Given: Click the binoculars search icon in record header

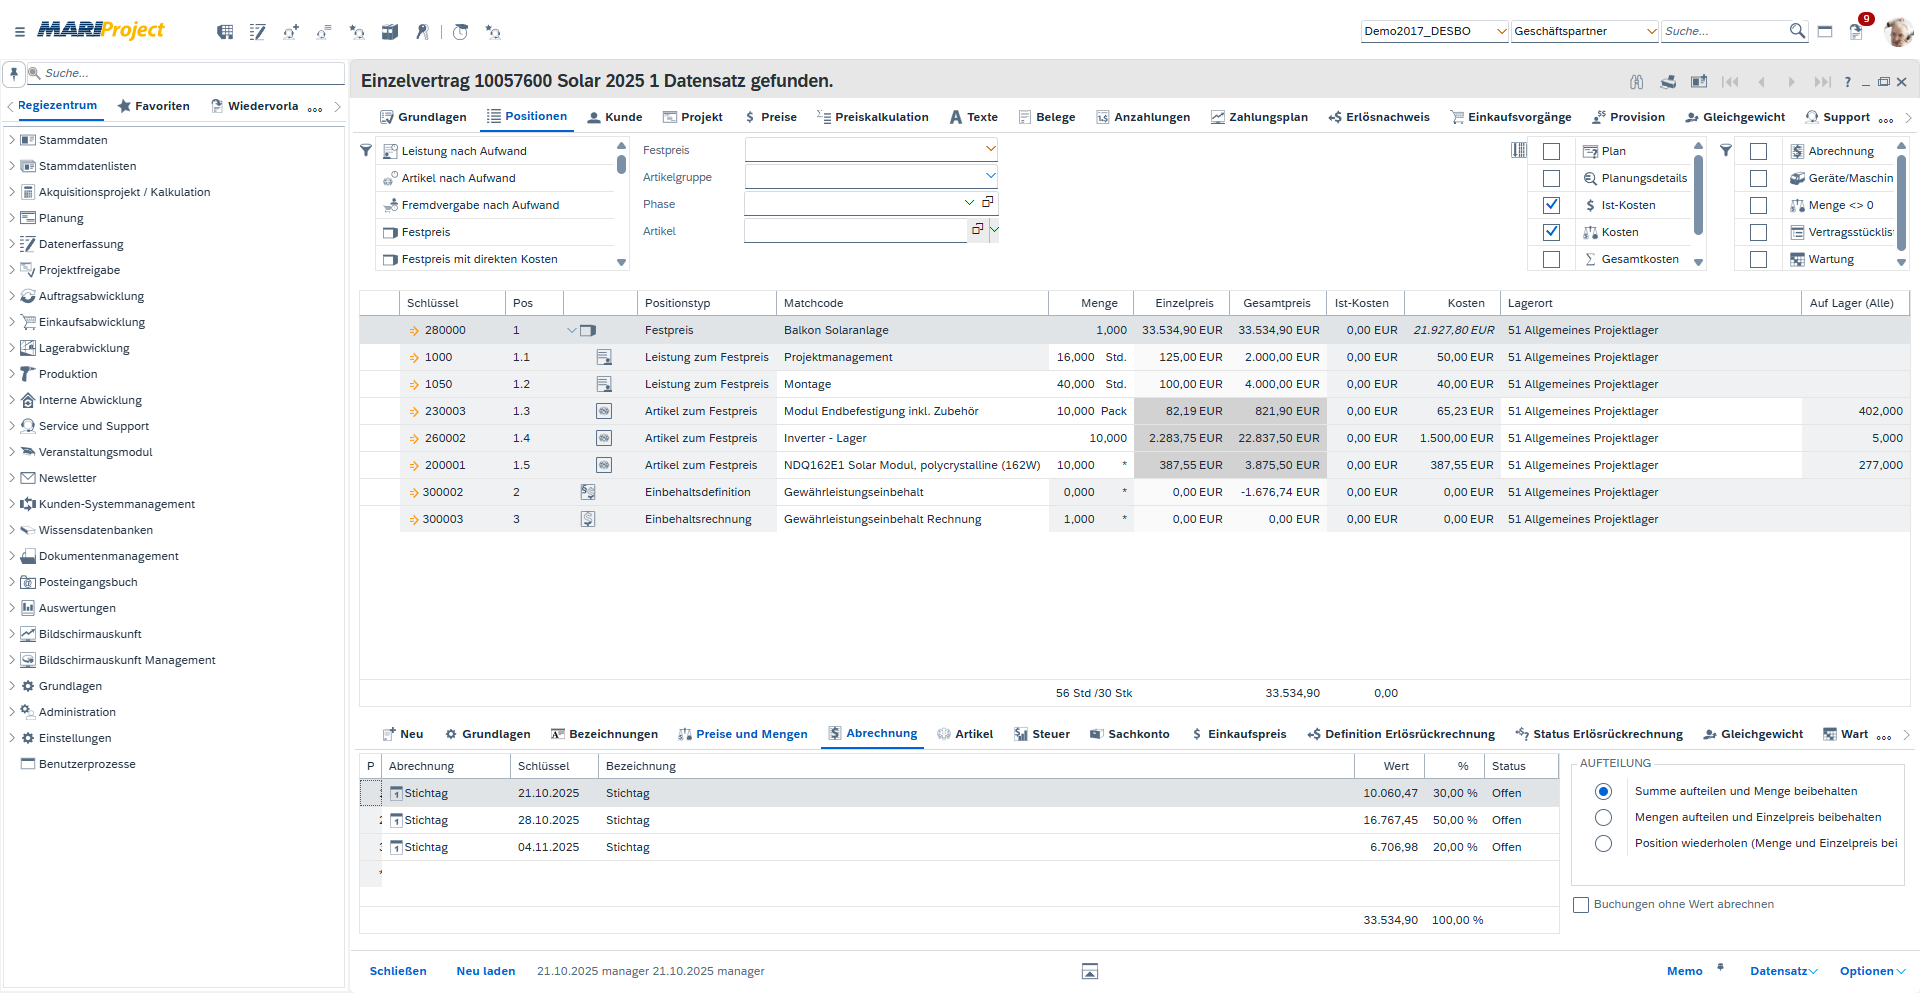Looking at the screenshot, I should coord(1636,82).
